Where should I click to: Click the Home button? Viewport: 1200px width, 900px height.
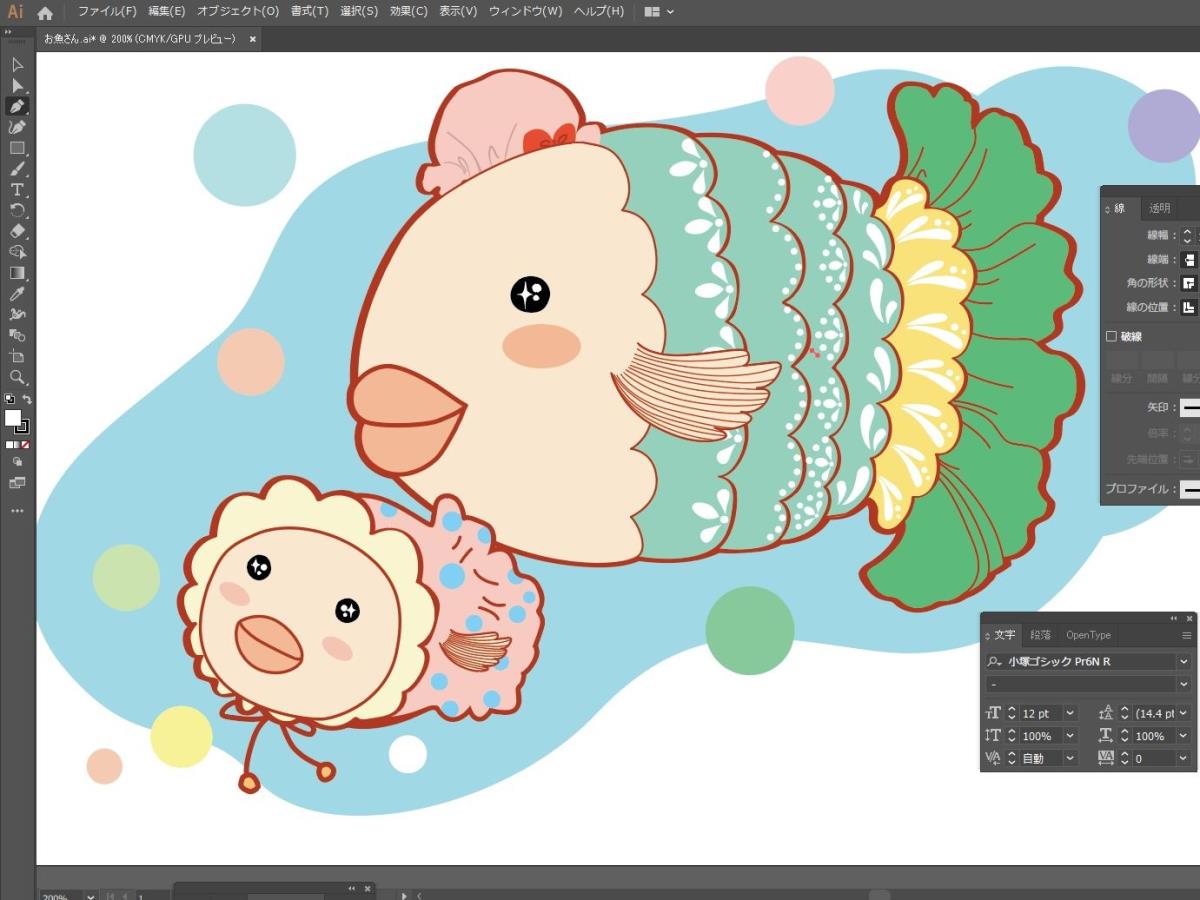45,13
